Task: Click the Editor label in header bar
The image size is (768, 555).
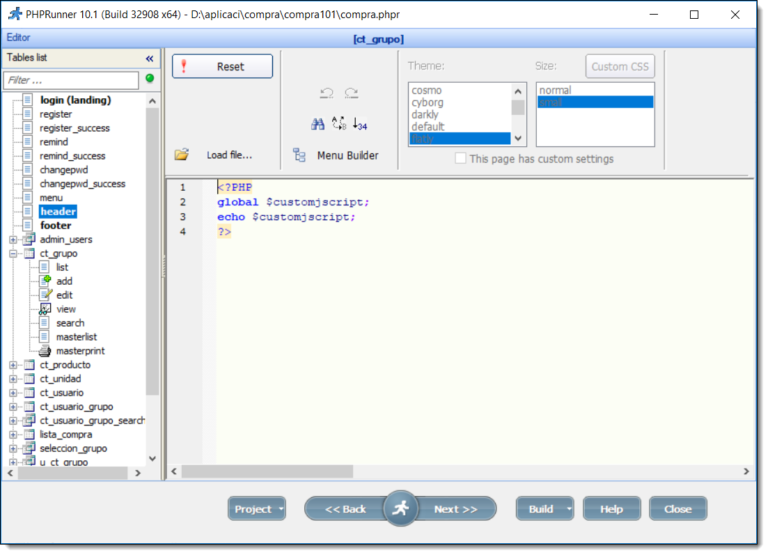Action: (x=18, y=37)
